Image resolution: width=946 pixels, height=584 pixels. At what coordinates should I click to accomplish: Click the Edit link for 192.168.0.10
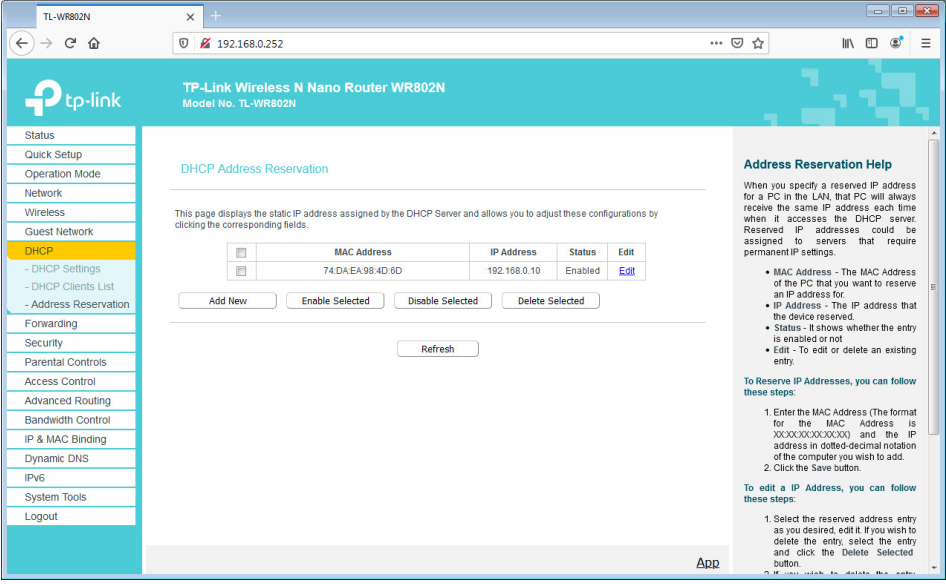click(x=627, y=271)
